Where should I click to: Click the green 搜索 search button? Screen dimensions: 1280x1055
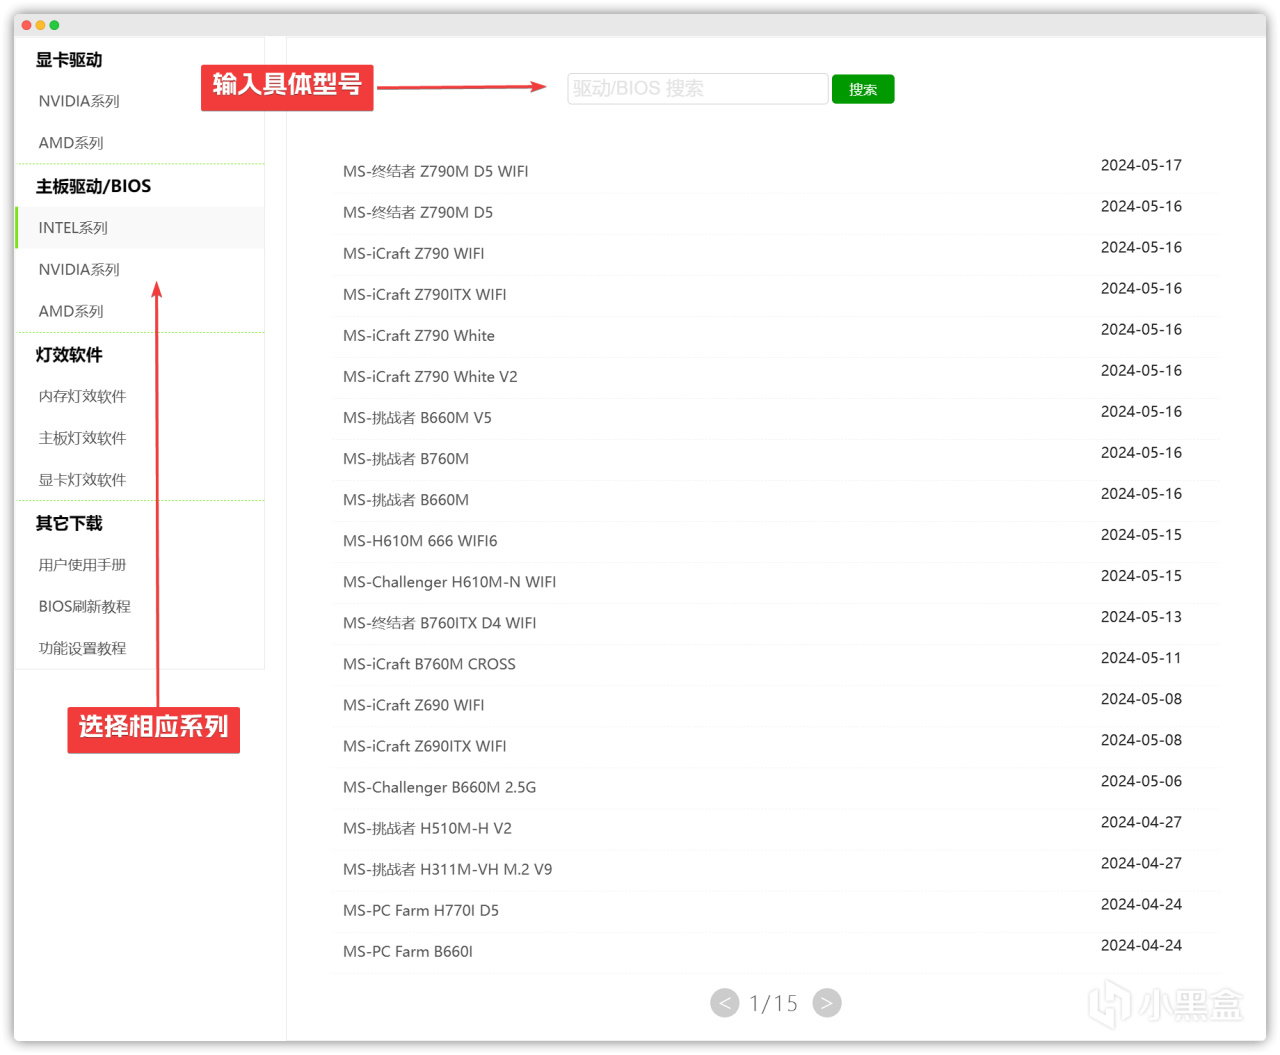(x=863, y=89)
